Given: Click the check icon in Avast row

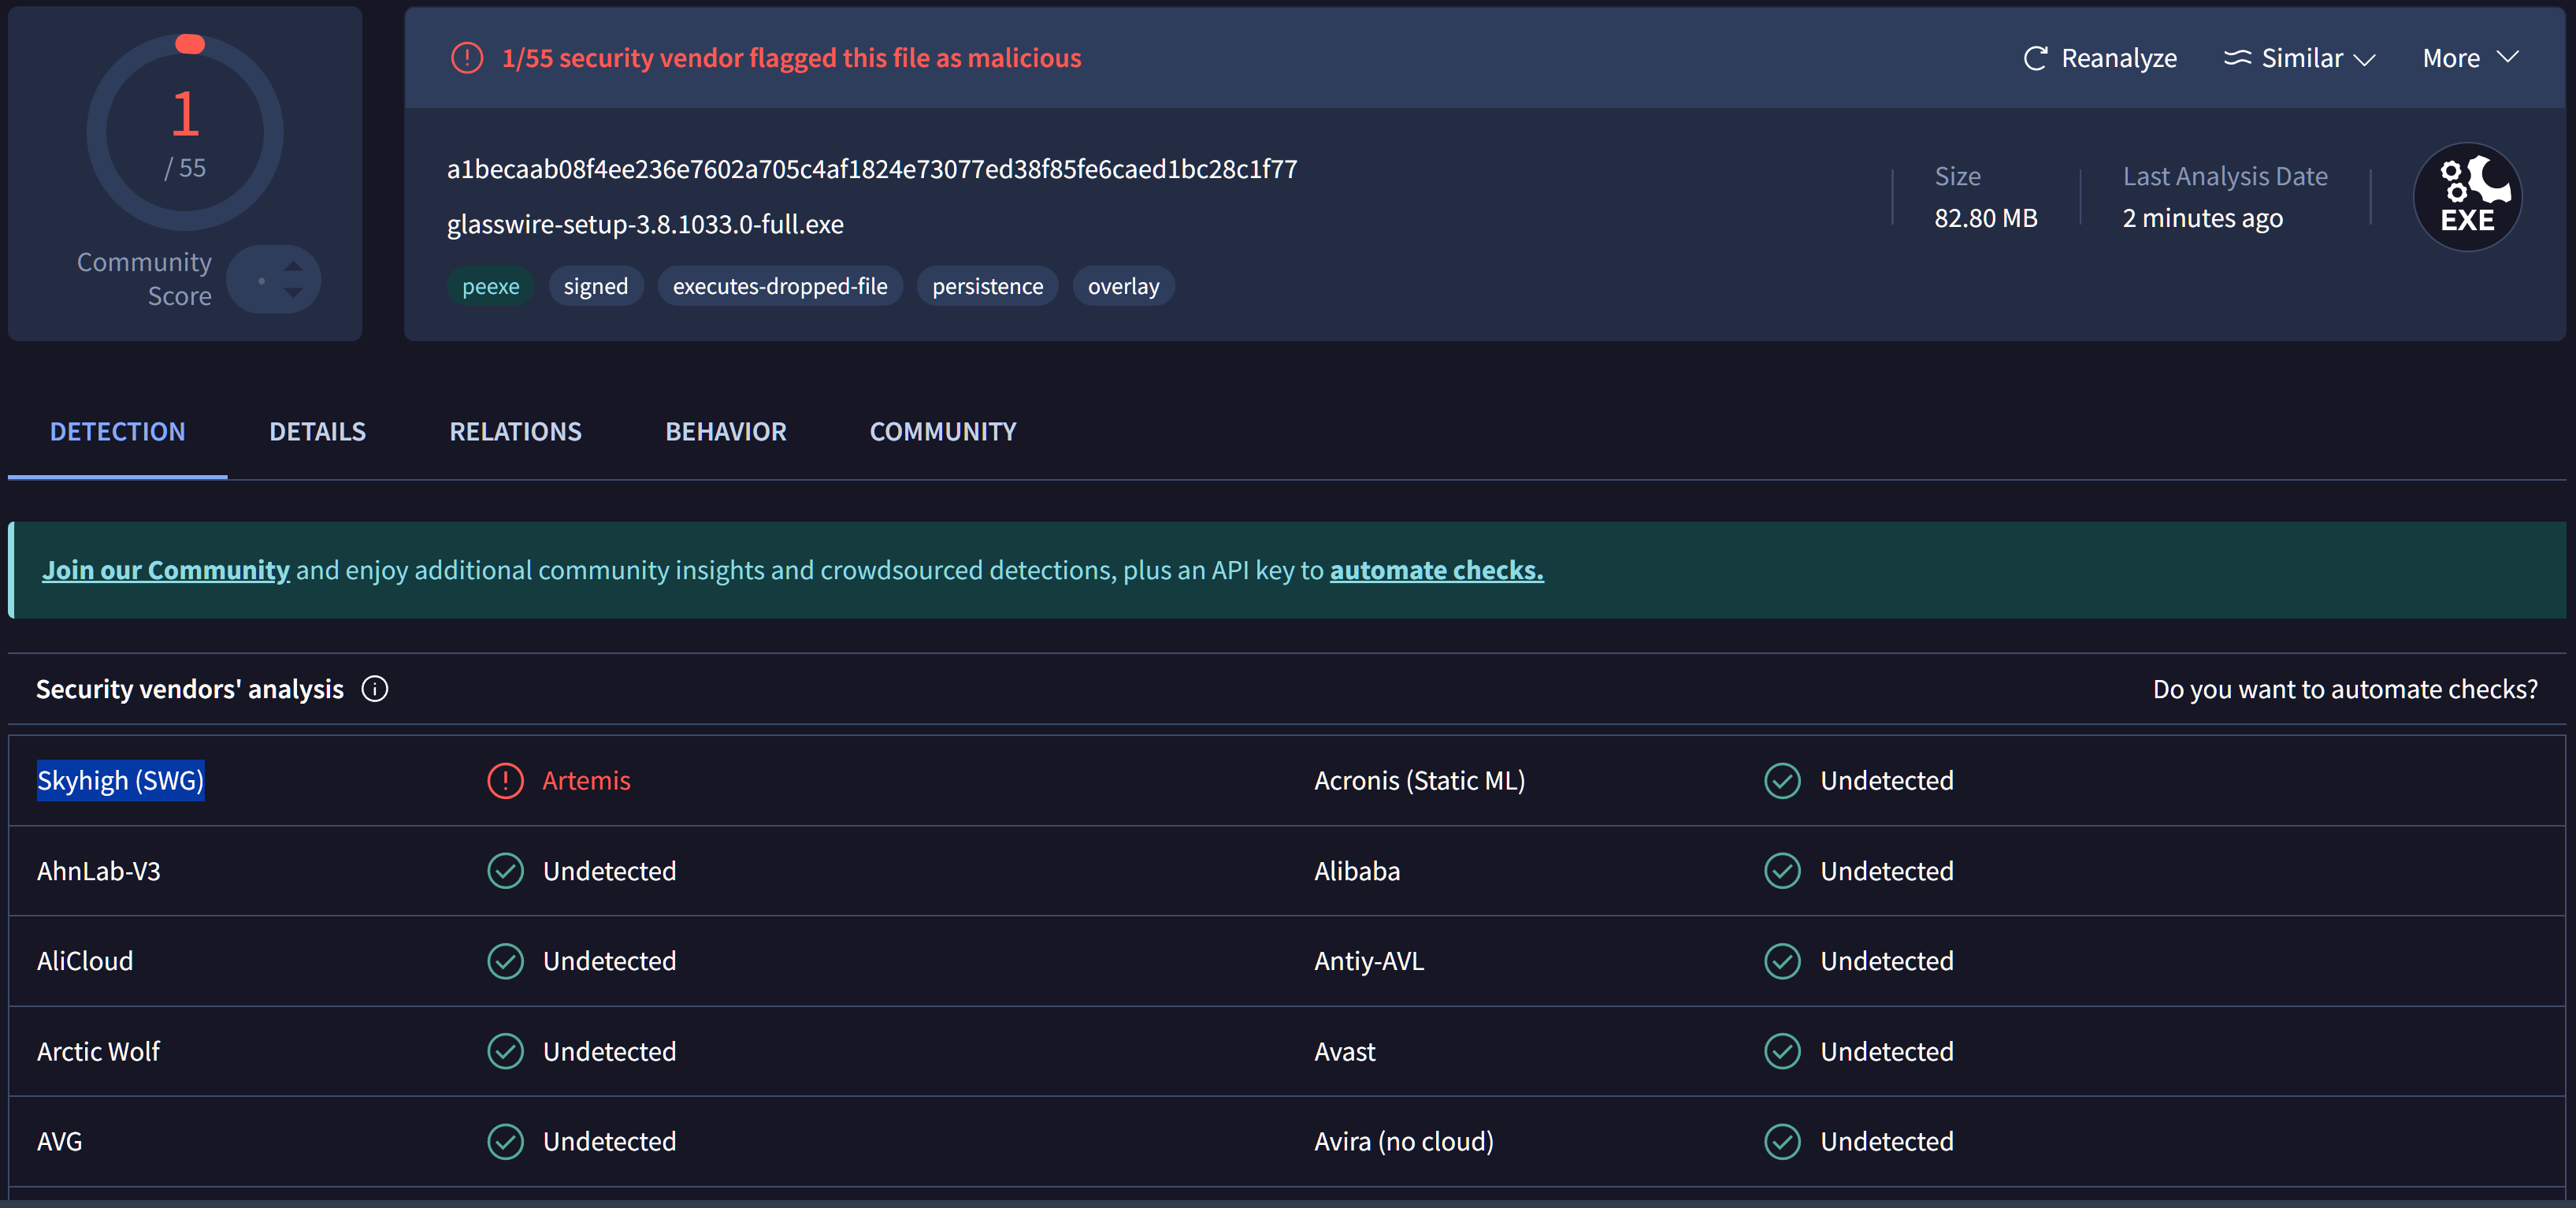Looking at the screenshot, I should pyautogui.click(x=1782, y=1051).
